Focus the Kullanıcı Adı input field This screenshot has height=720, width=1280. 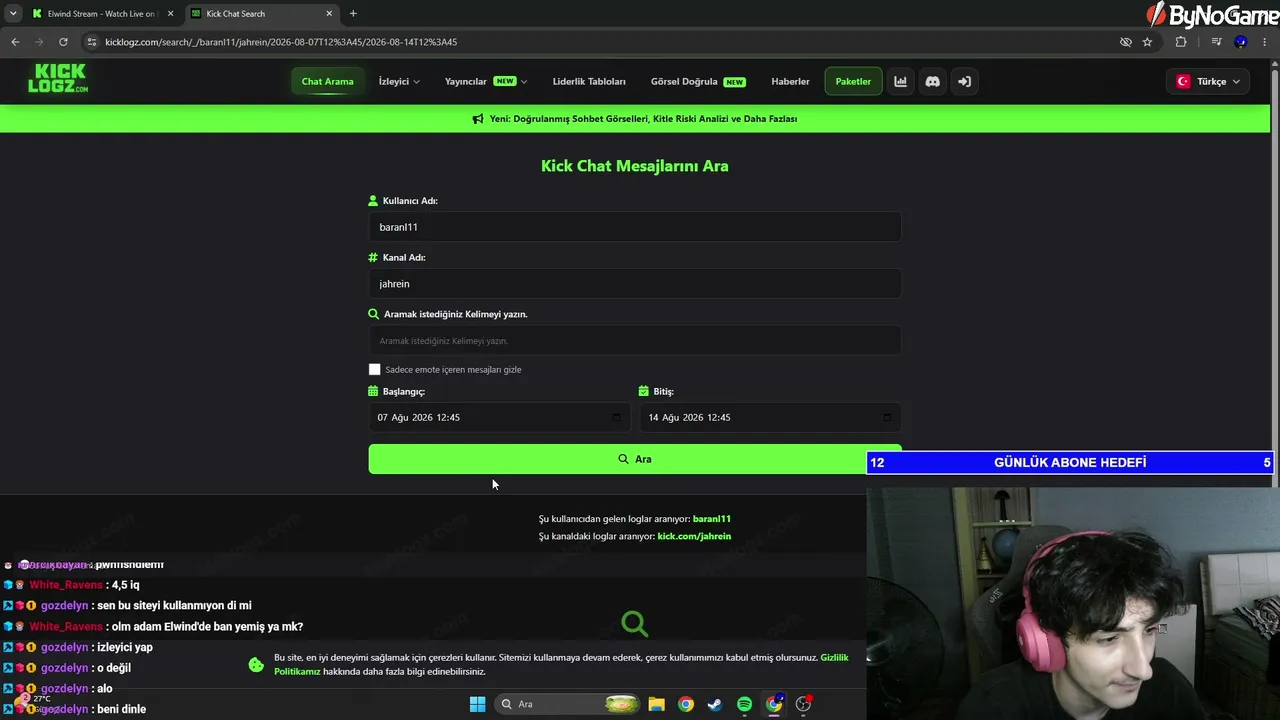point(635,227)
